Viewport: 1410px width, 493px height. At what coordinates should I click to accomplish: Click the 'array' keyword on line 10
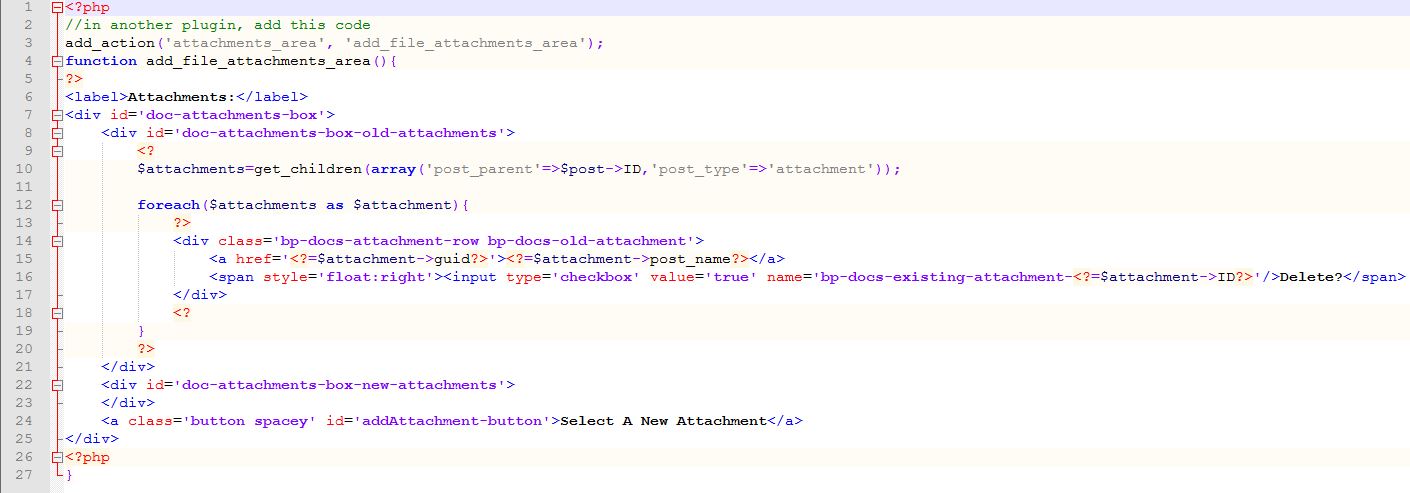point(393,169)
